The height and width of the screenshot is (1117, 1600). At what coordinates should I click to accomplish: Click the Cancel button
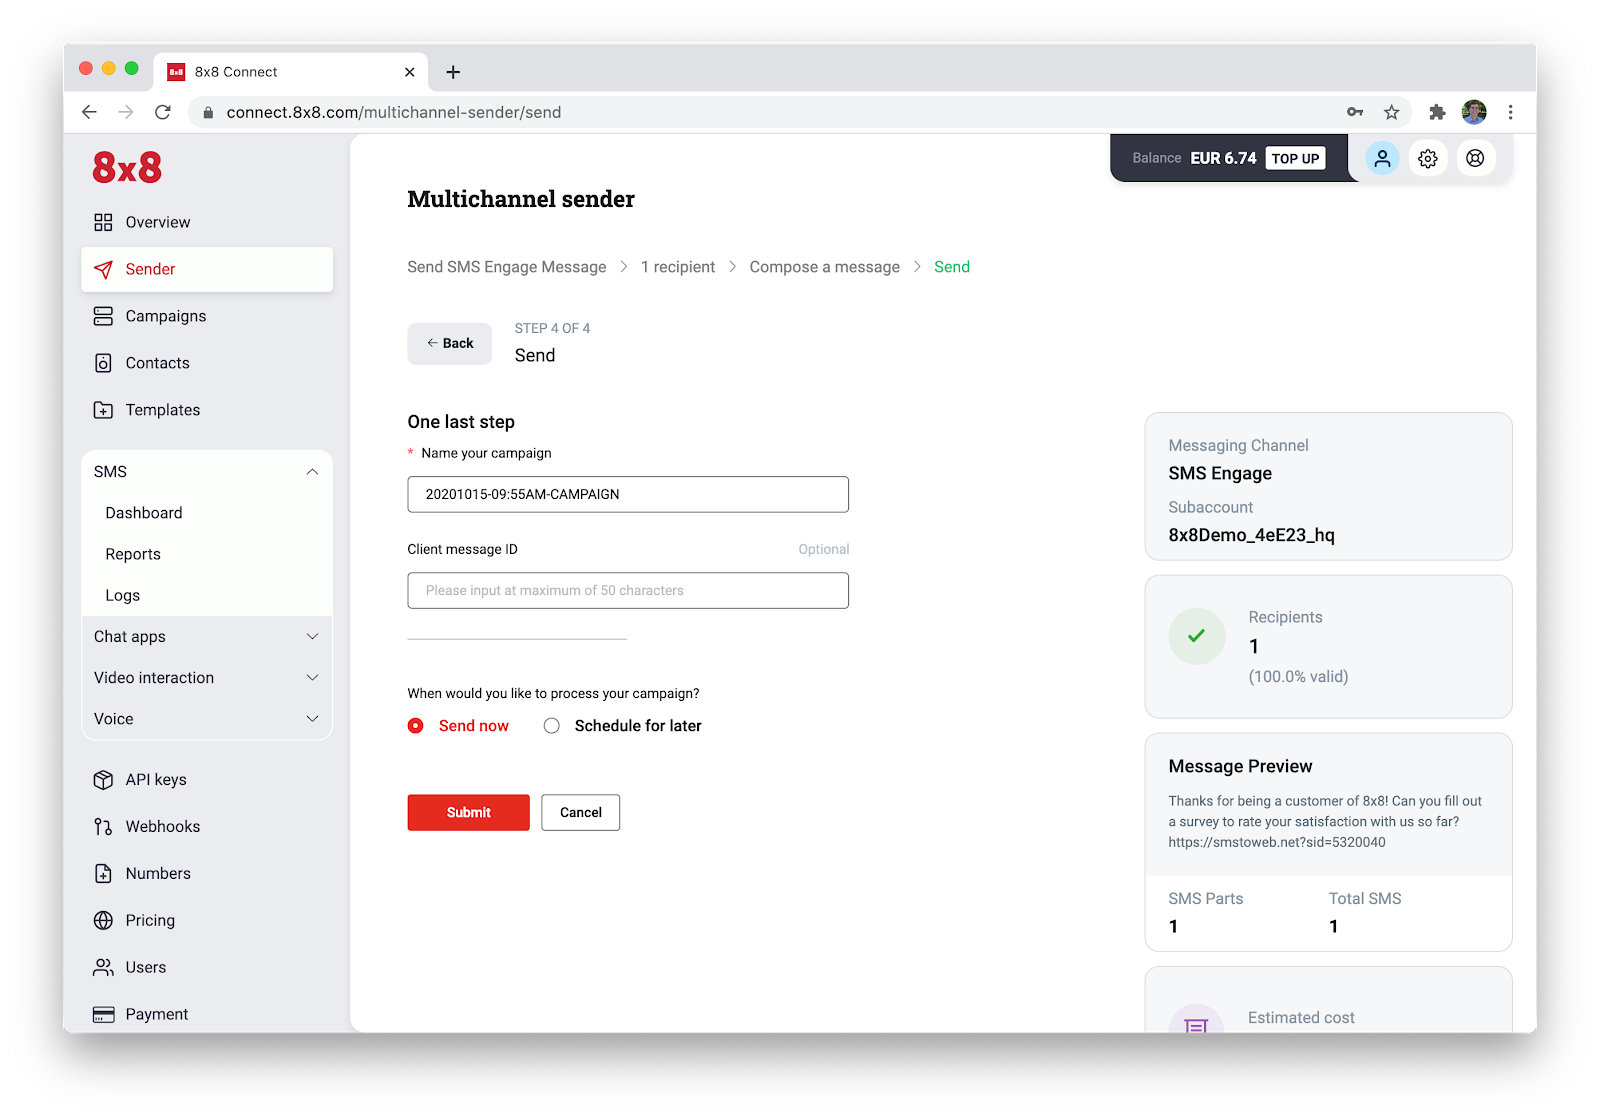coord(581,813)
